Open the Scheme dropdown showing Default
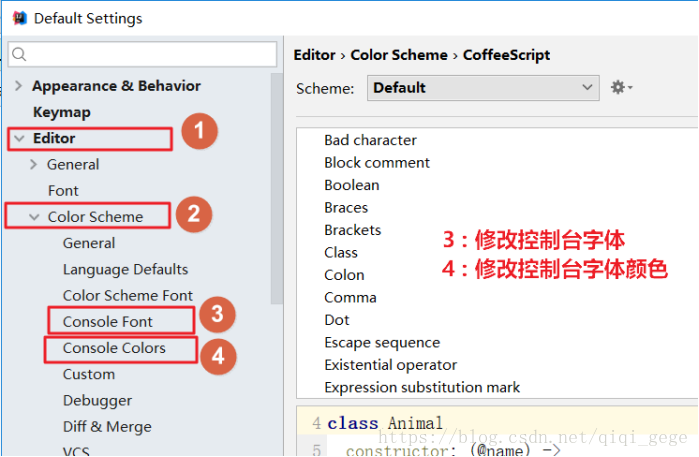This screenshot has width=699, height=457. 483,88
